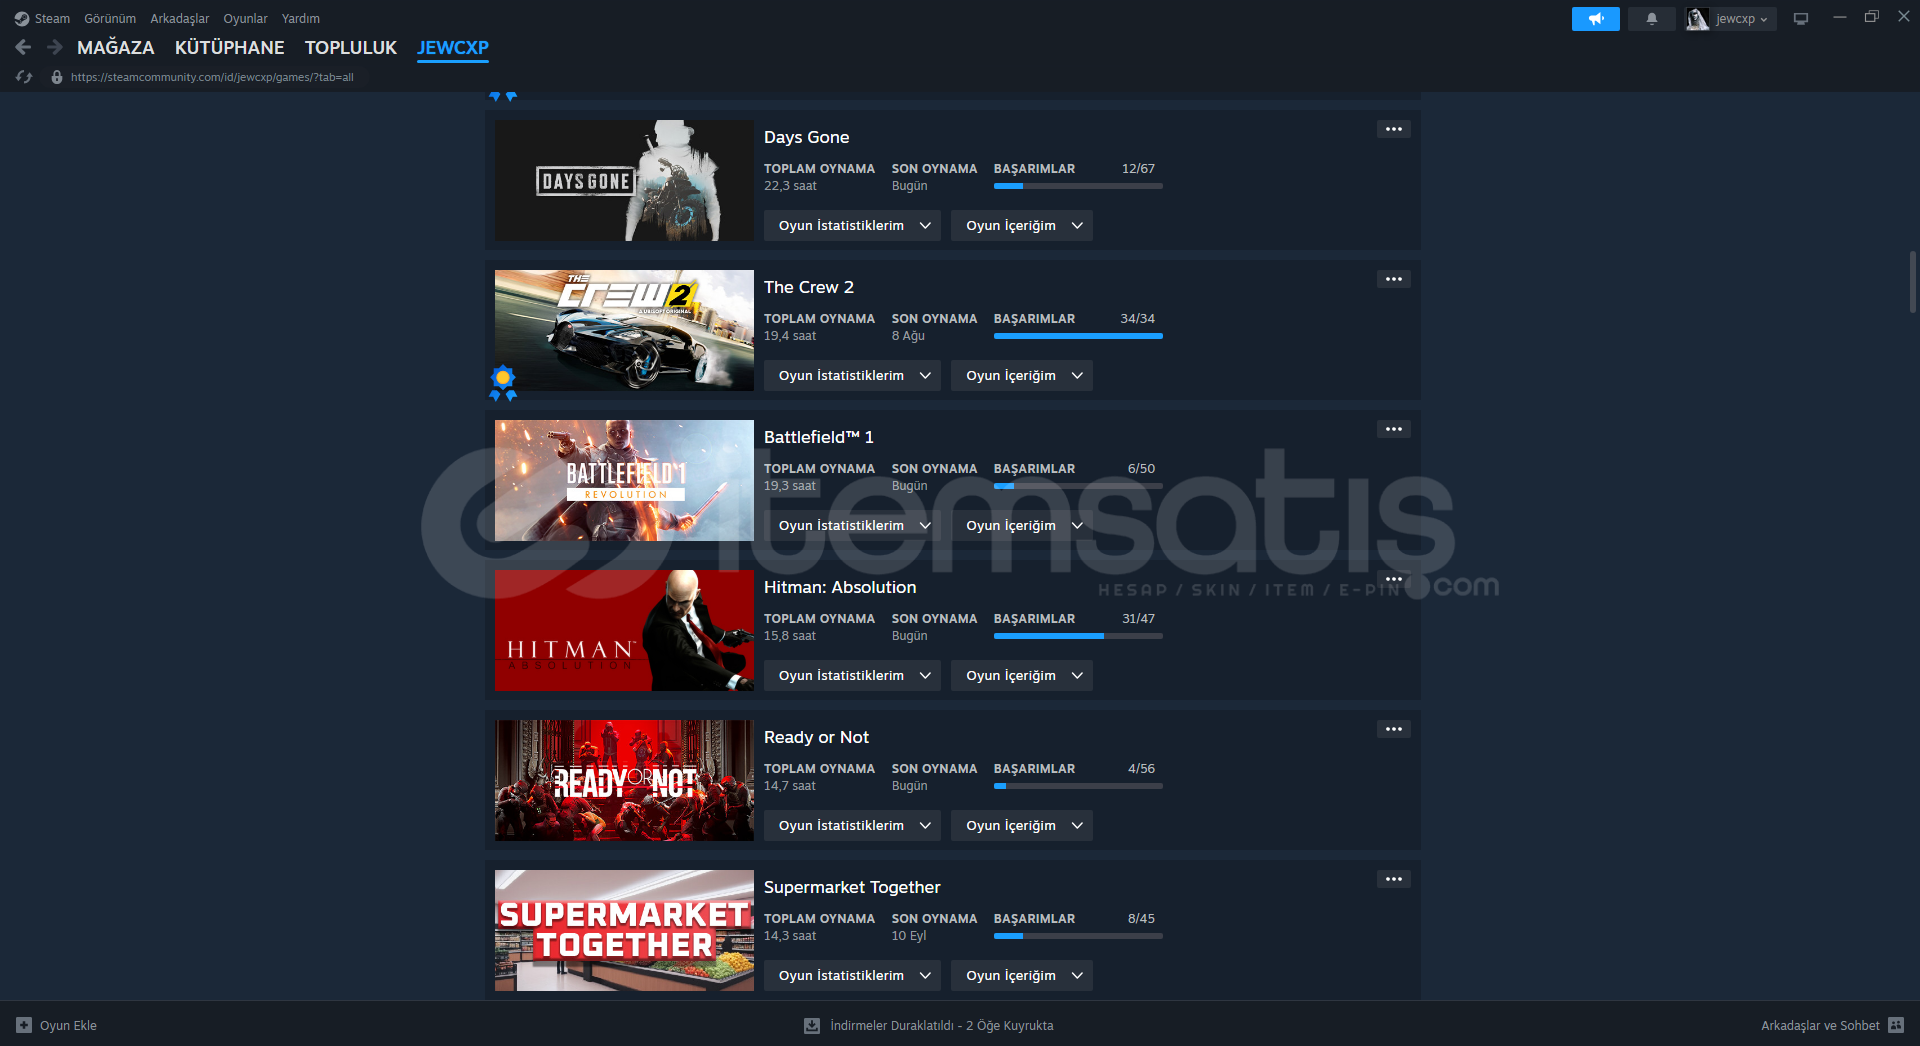
Task: Open more options for Days Gone
Action: (x=1394, y=129)
